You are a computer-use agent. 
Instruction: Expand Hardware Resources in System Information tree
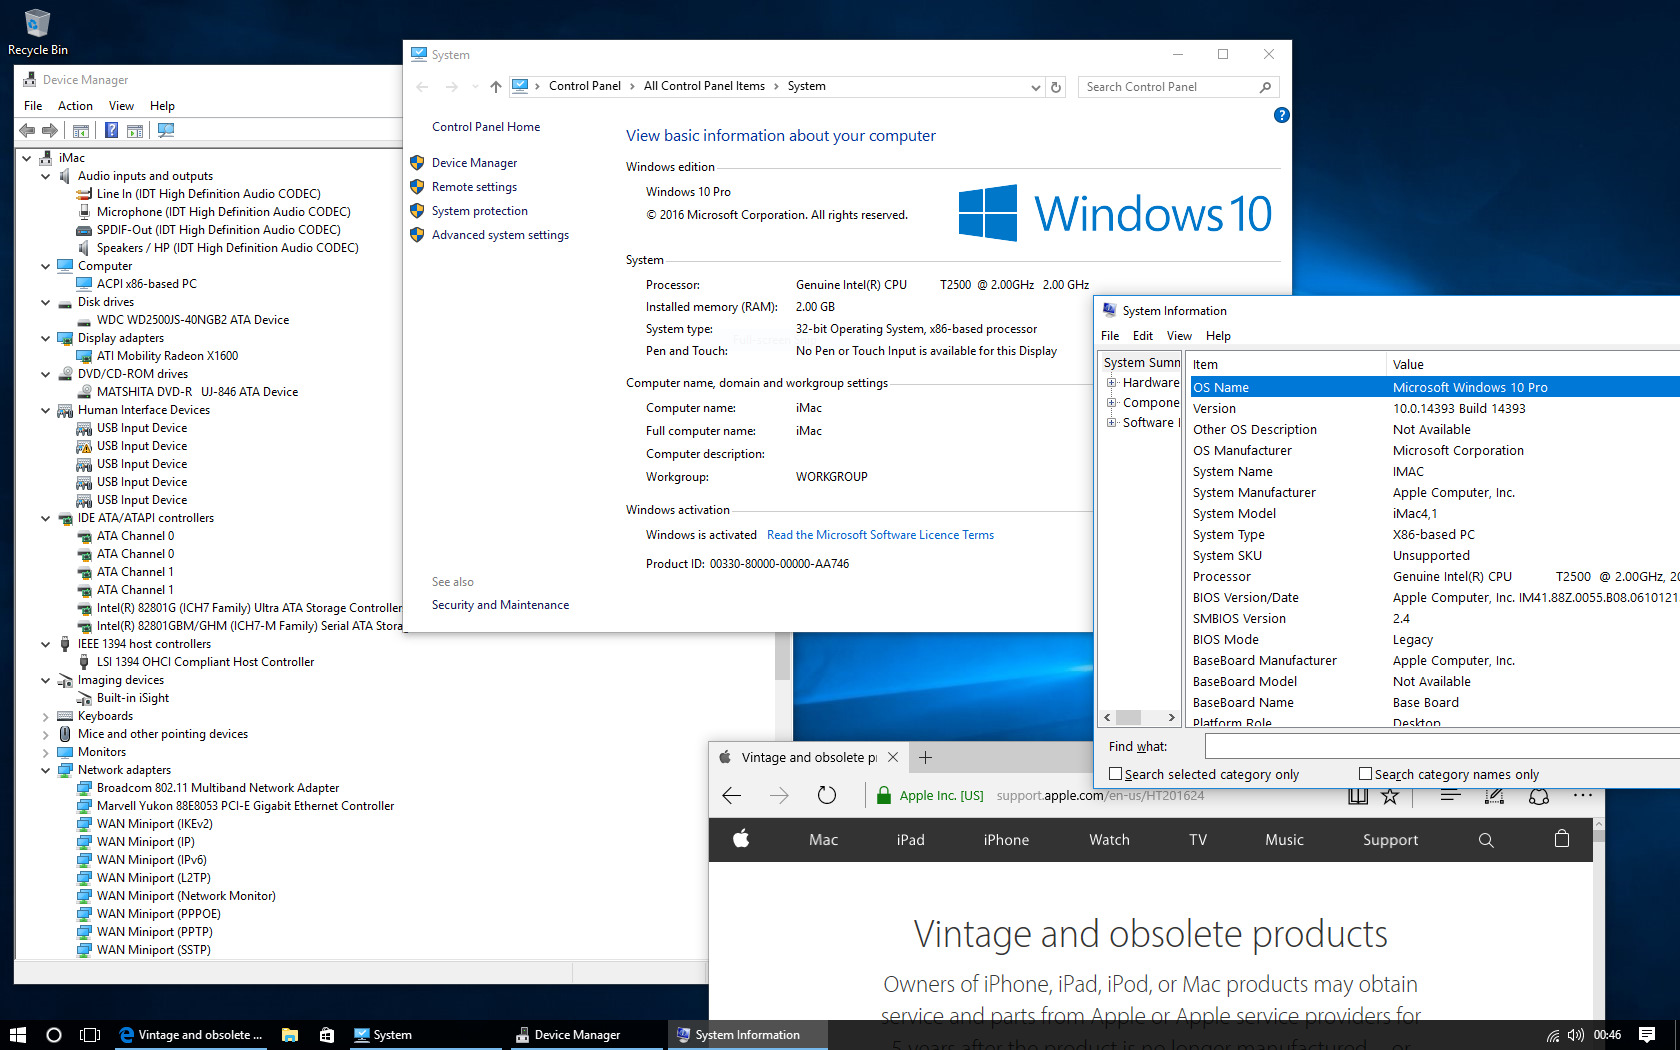[1111, 382]
